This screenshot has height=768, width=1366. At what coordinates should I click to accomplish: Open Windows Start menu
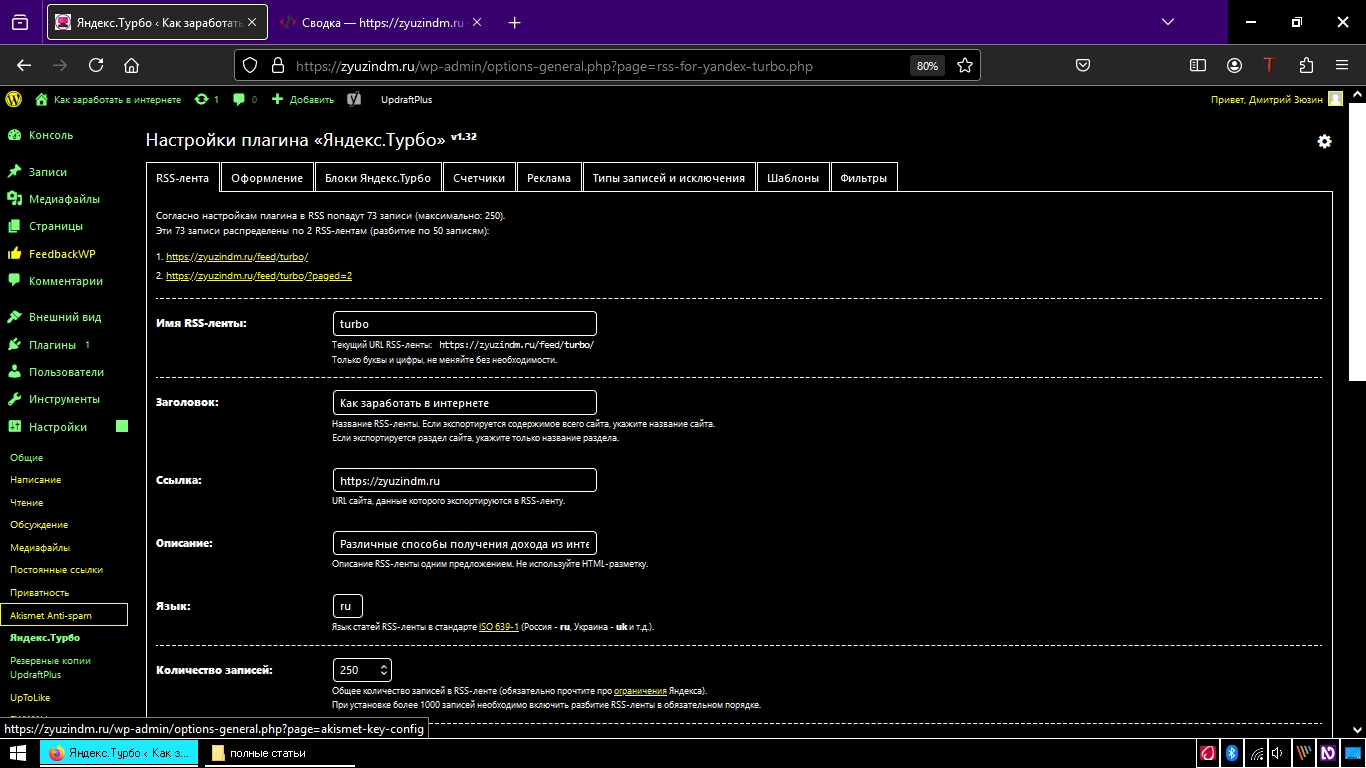coord(18,753)
